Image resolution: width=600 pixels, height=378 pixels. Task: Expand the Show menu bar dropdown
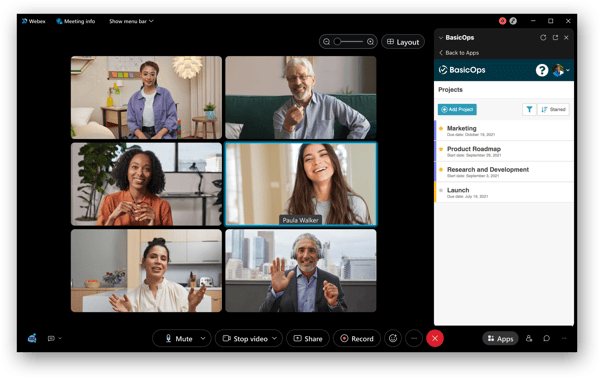tap(131, 21)
